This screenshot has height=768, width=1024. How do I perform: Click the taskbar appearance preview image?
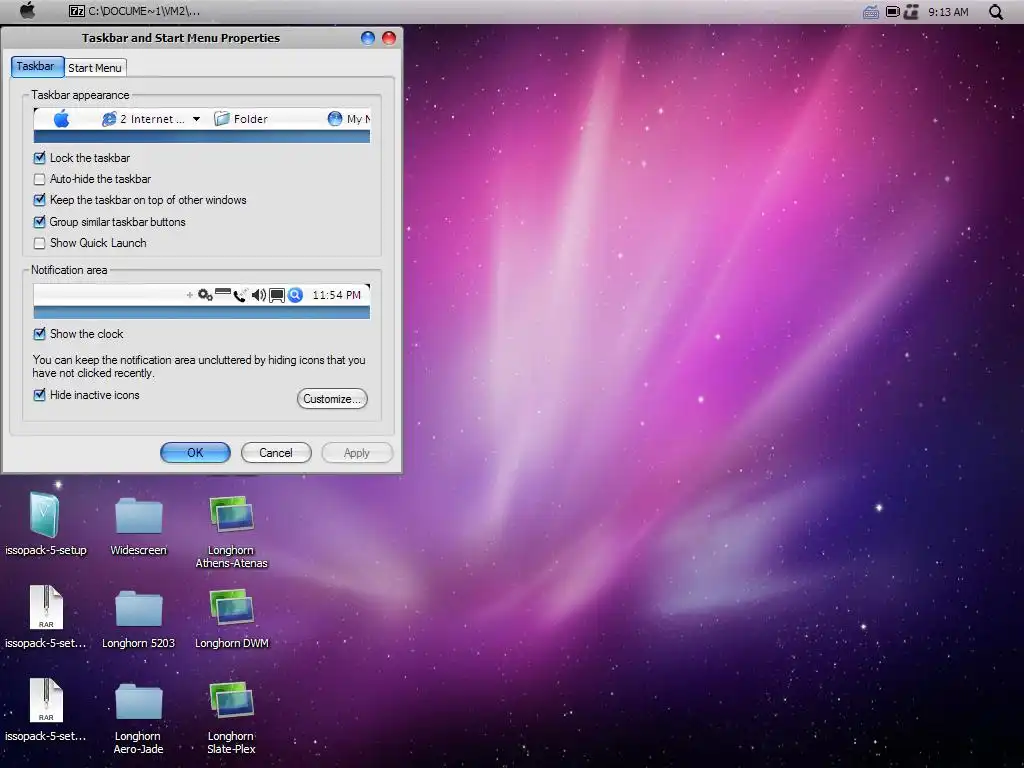pyautogui.click(x=202, y=125)
